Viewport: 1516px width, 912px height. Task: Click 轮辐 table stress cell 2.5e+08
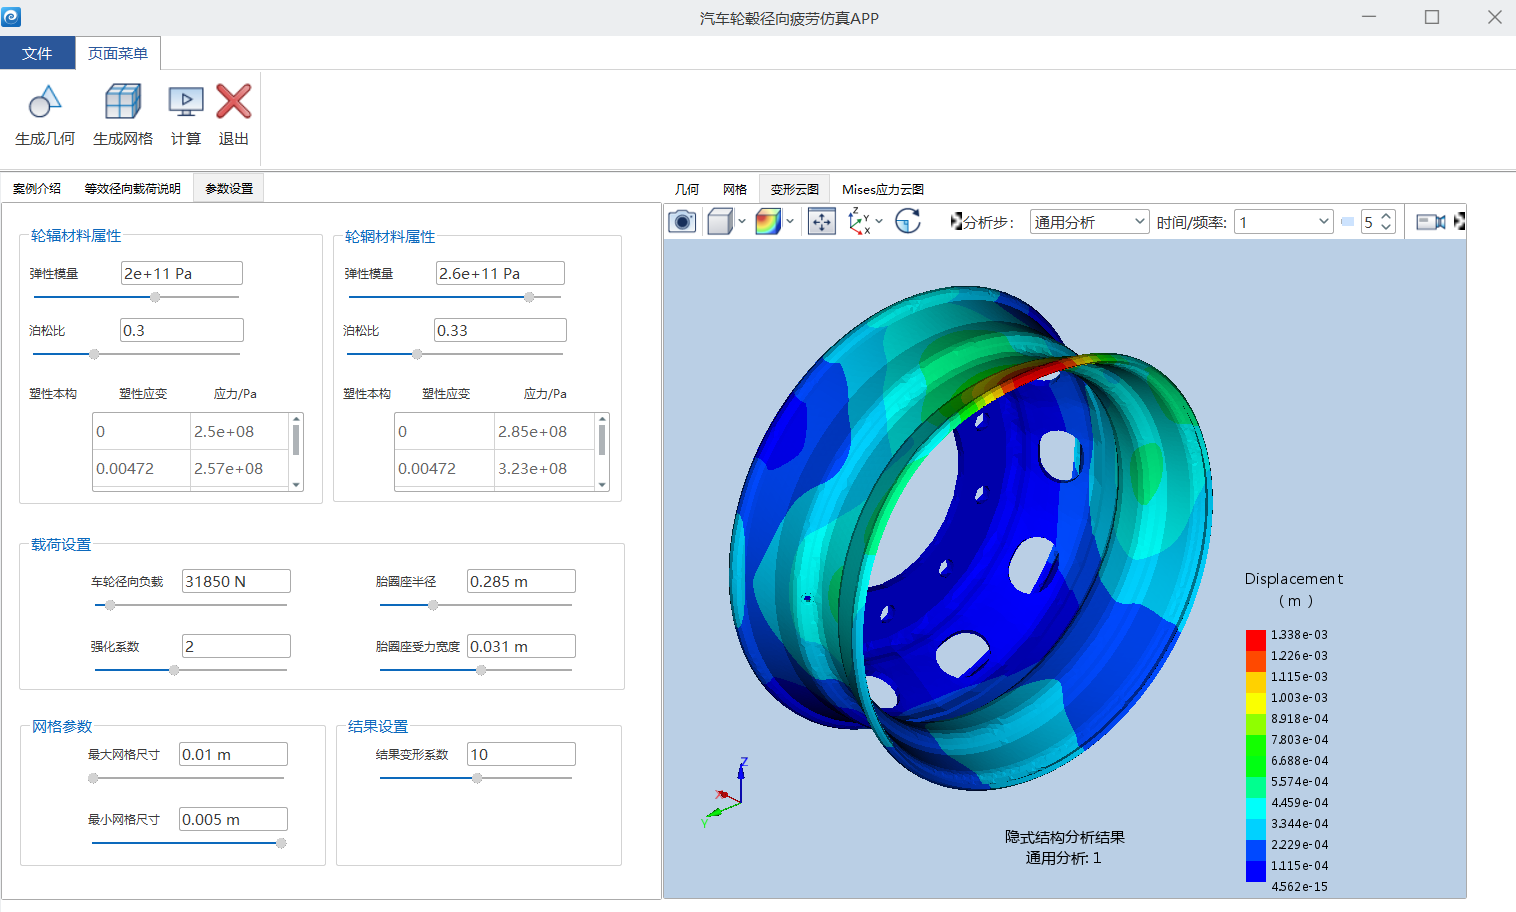pyautogui.click(x=240, y=431)
